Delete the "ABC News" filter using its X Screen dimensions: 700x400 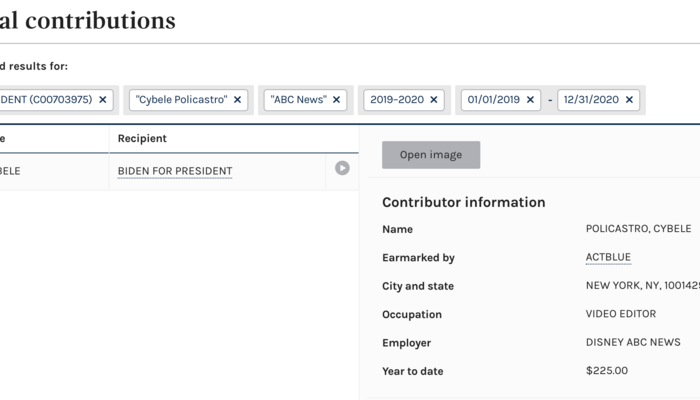(337, 100)
